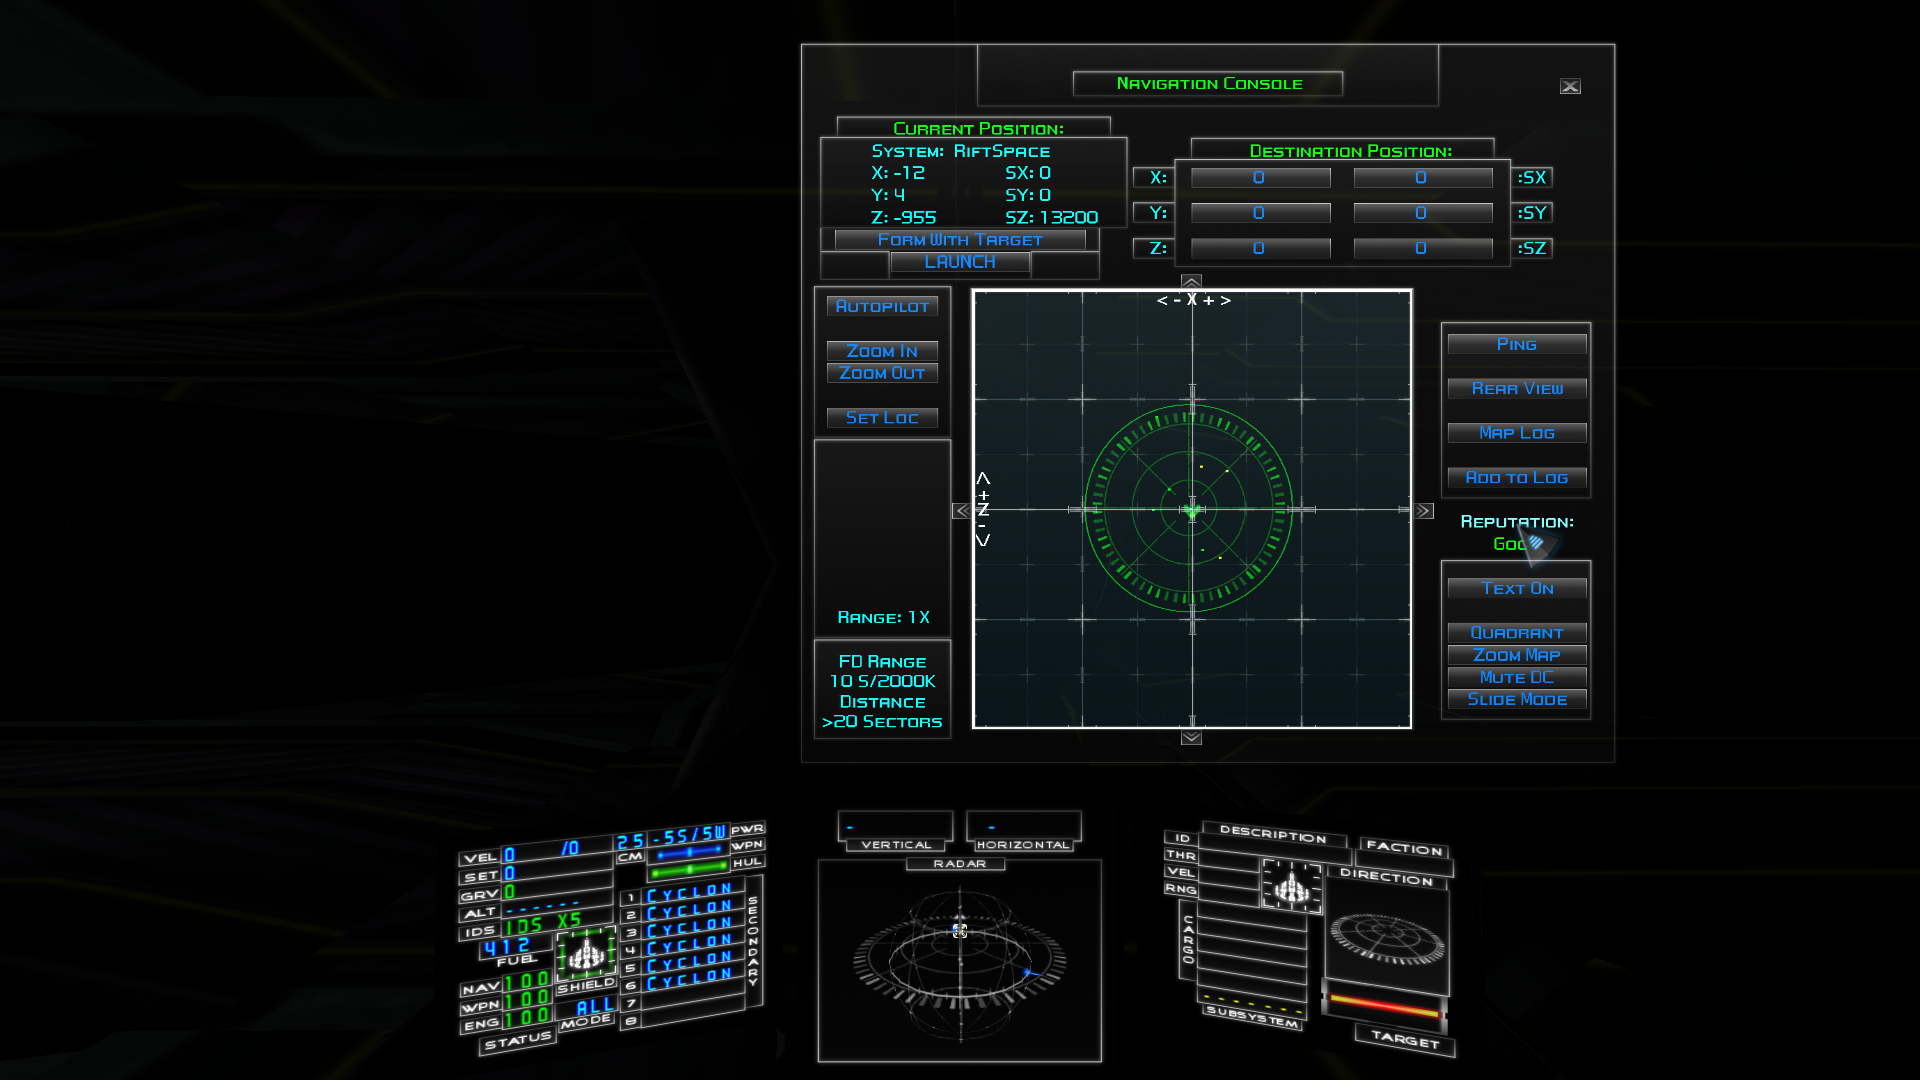The image size is (1920, 1080).
Task: Click the Launch button
Action: click(960, 262)
